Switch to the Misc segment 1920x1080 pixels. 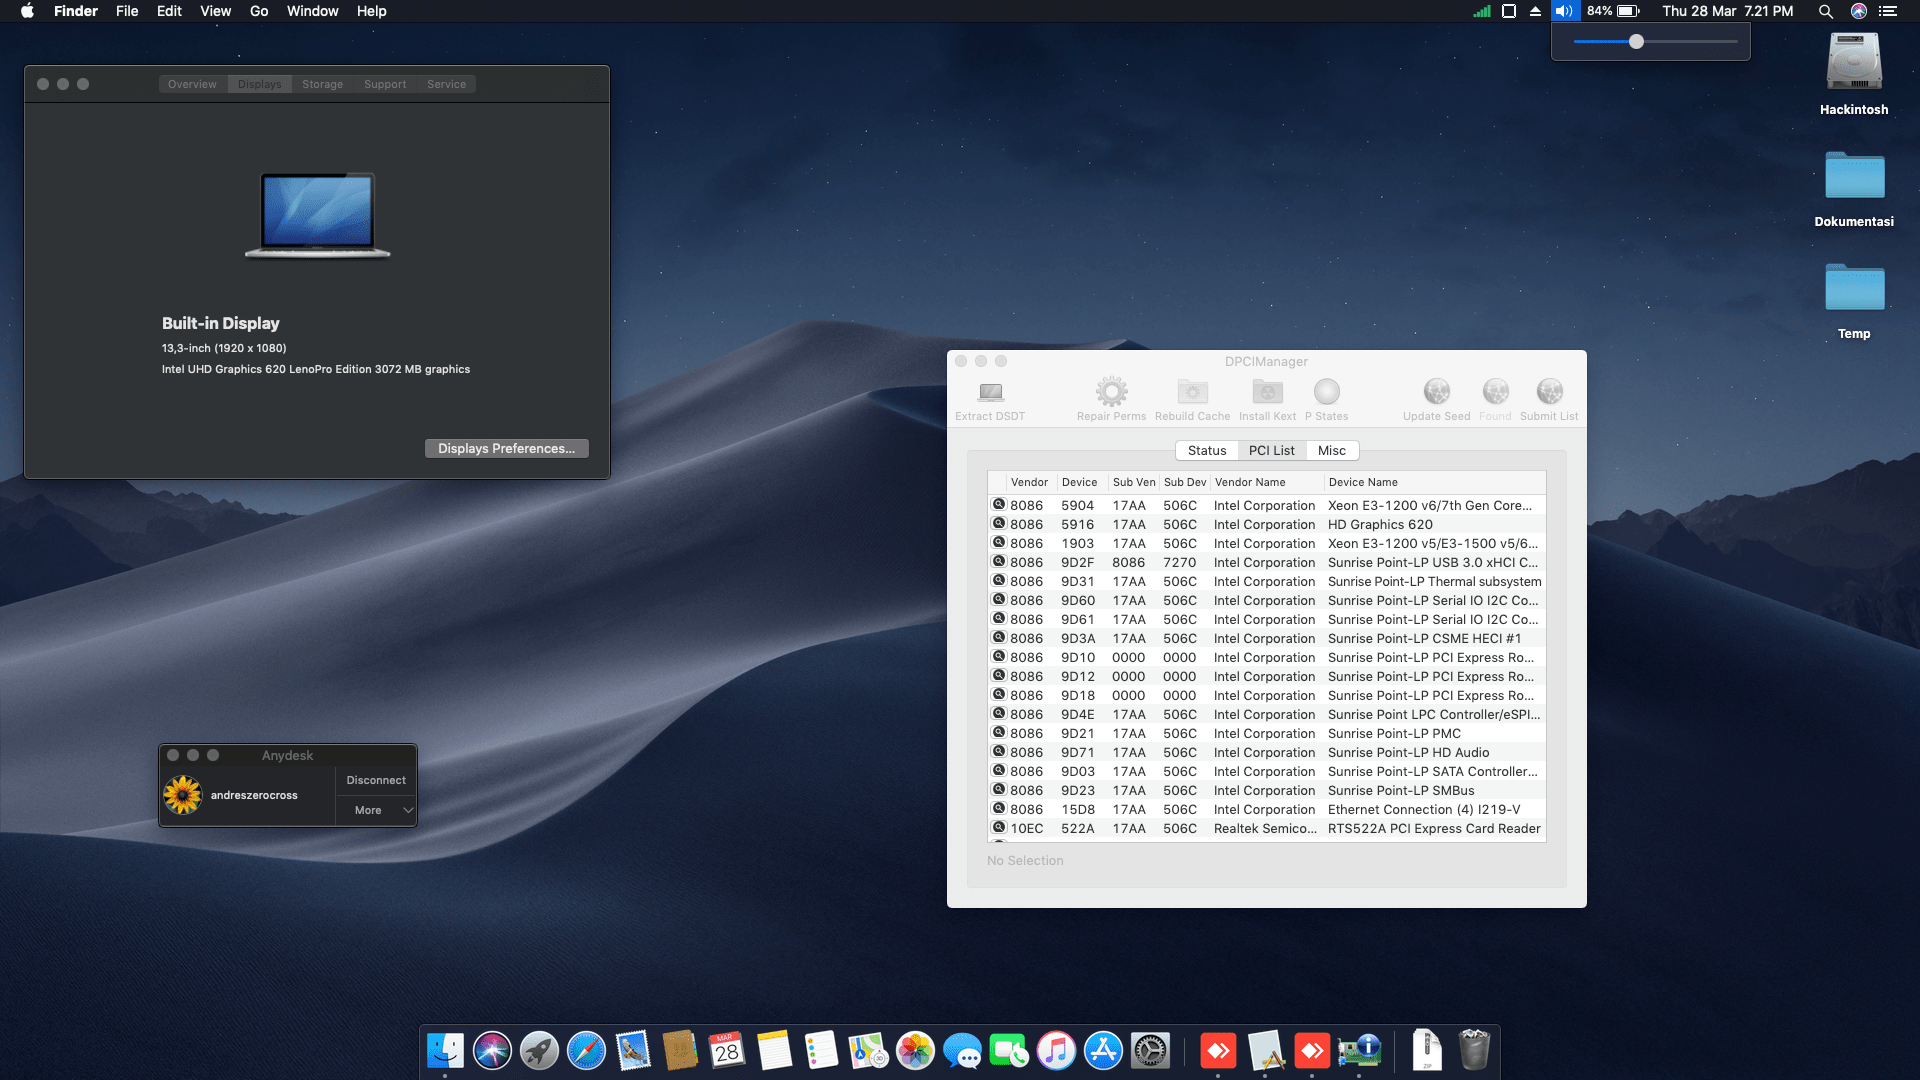(x=1331, y=450)
